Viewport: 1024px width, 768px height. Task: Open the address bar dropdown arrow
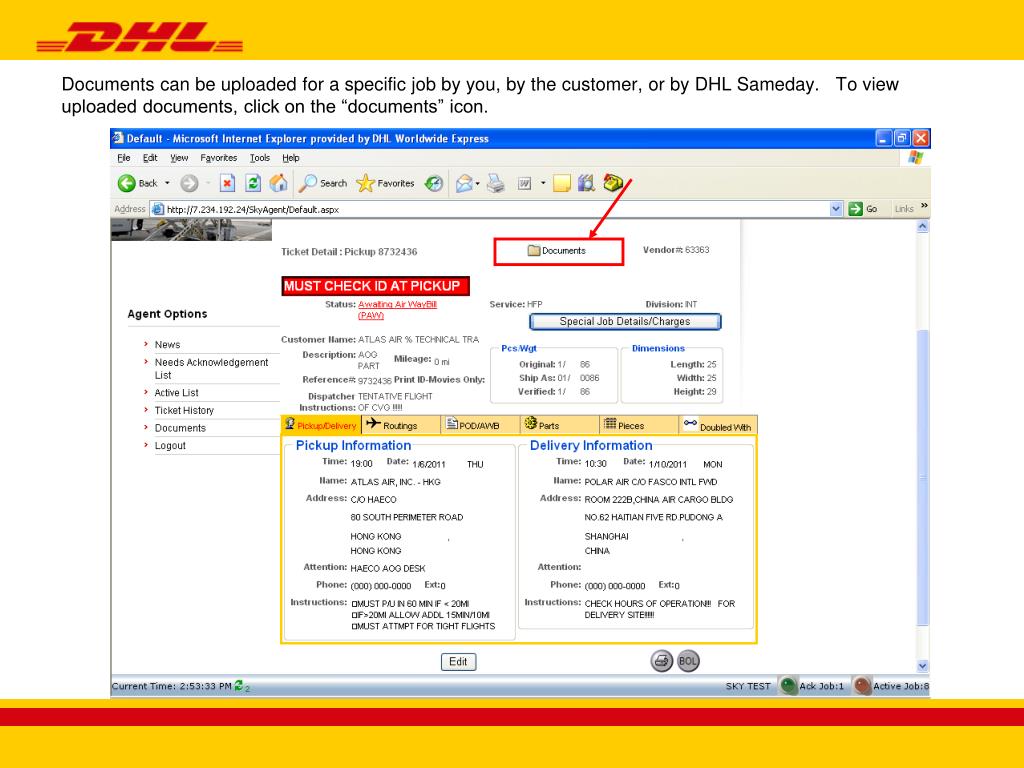(x=836, y=209)
